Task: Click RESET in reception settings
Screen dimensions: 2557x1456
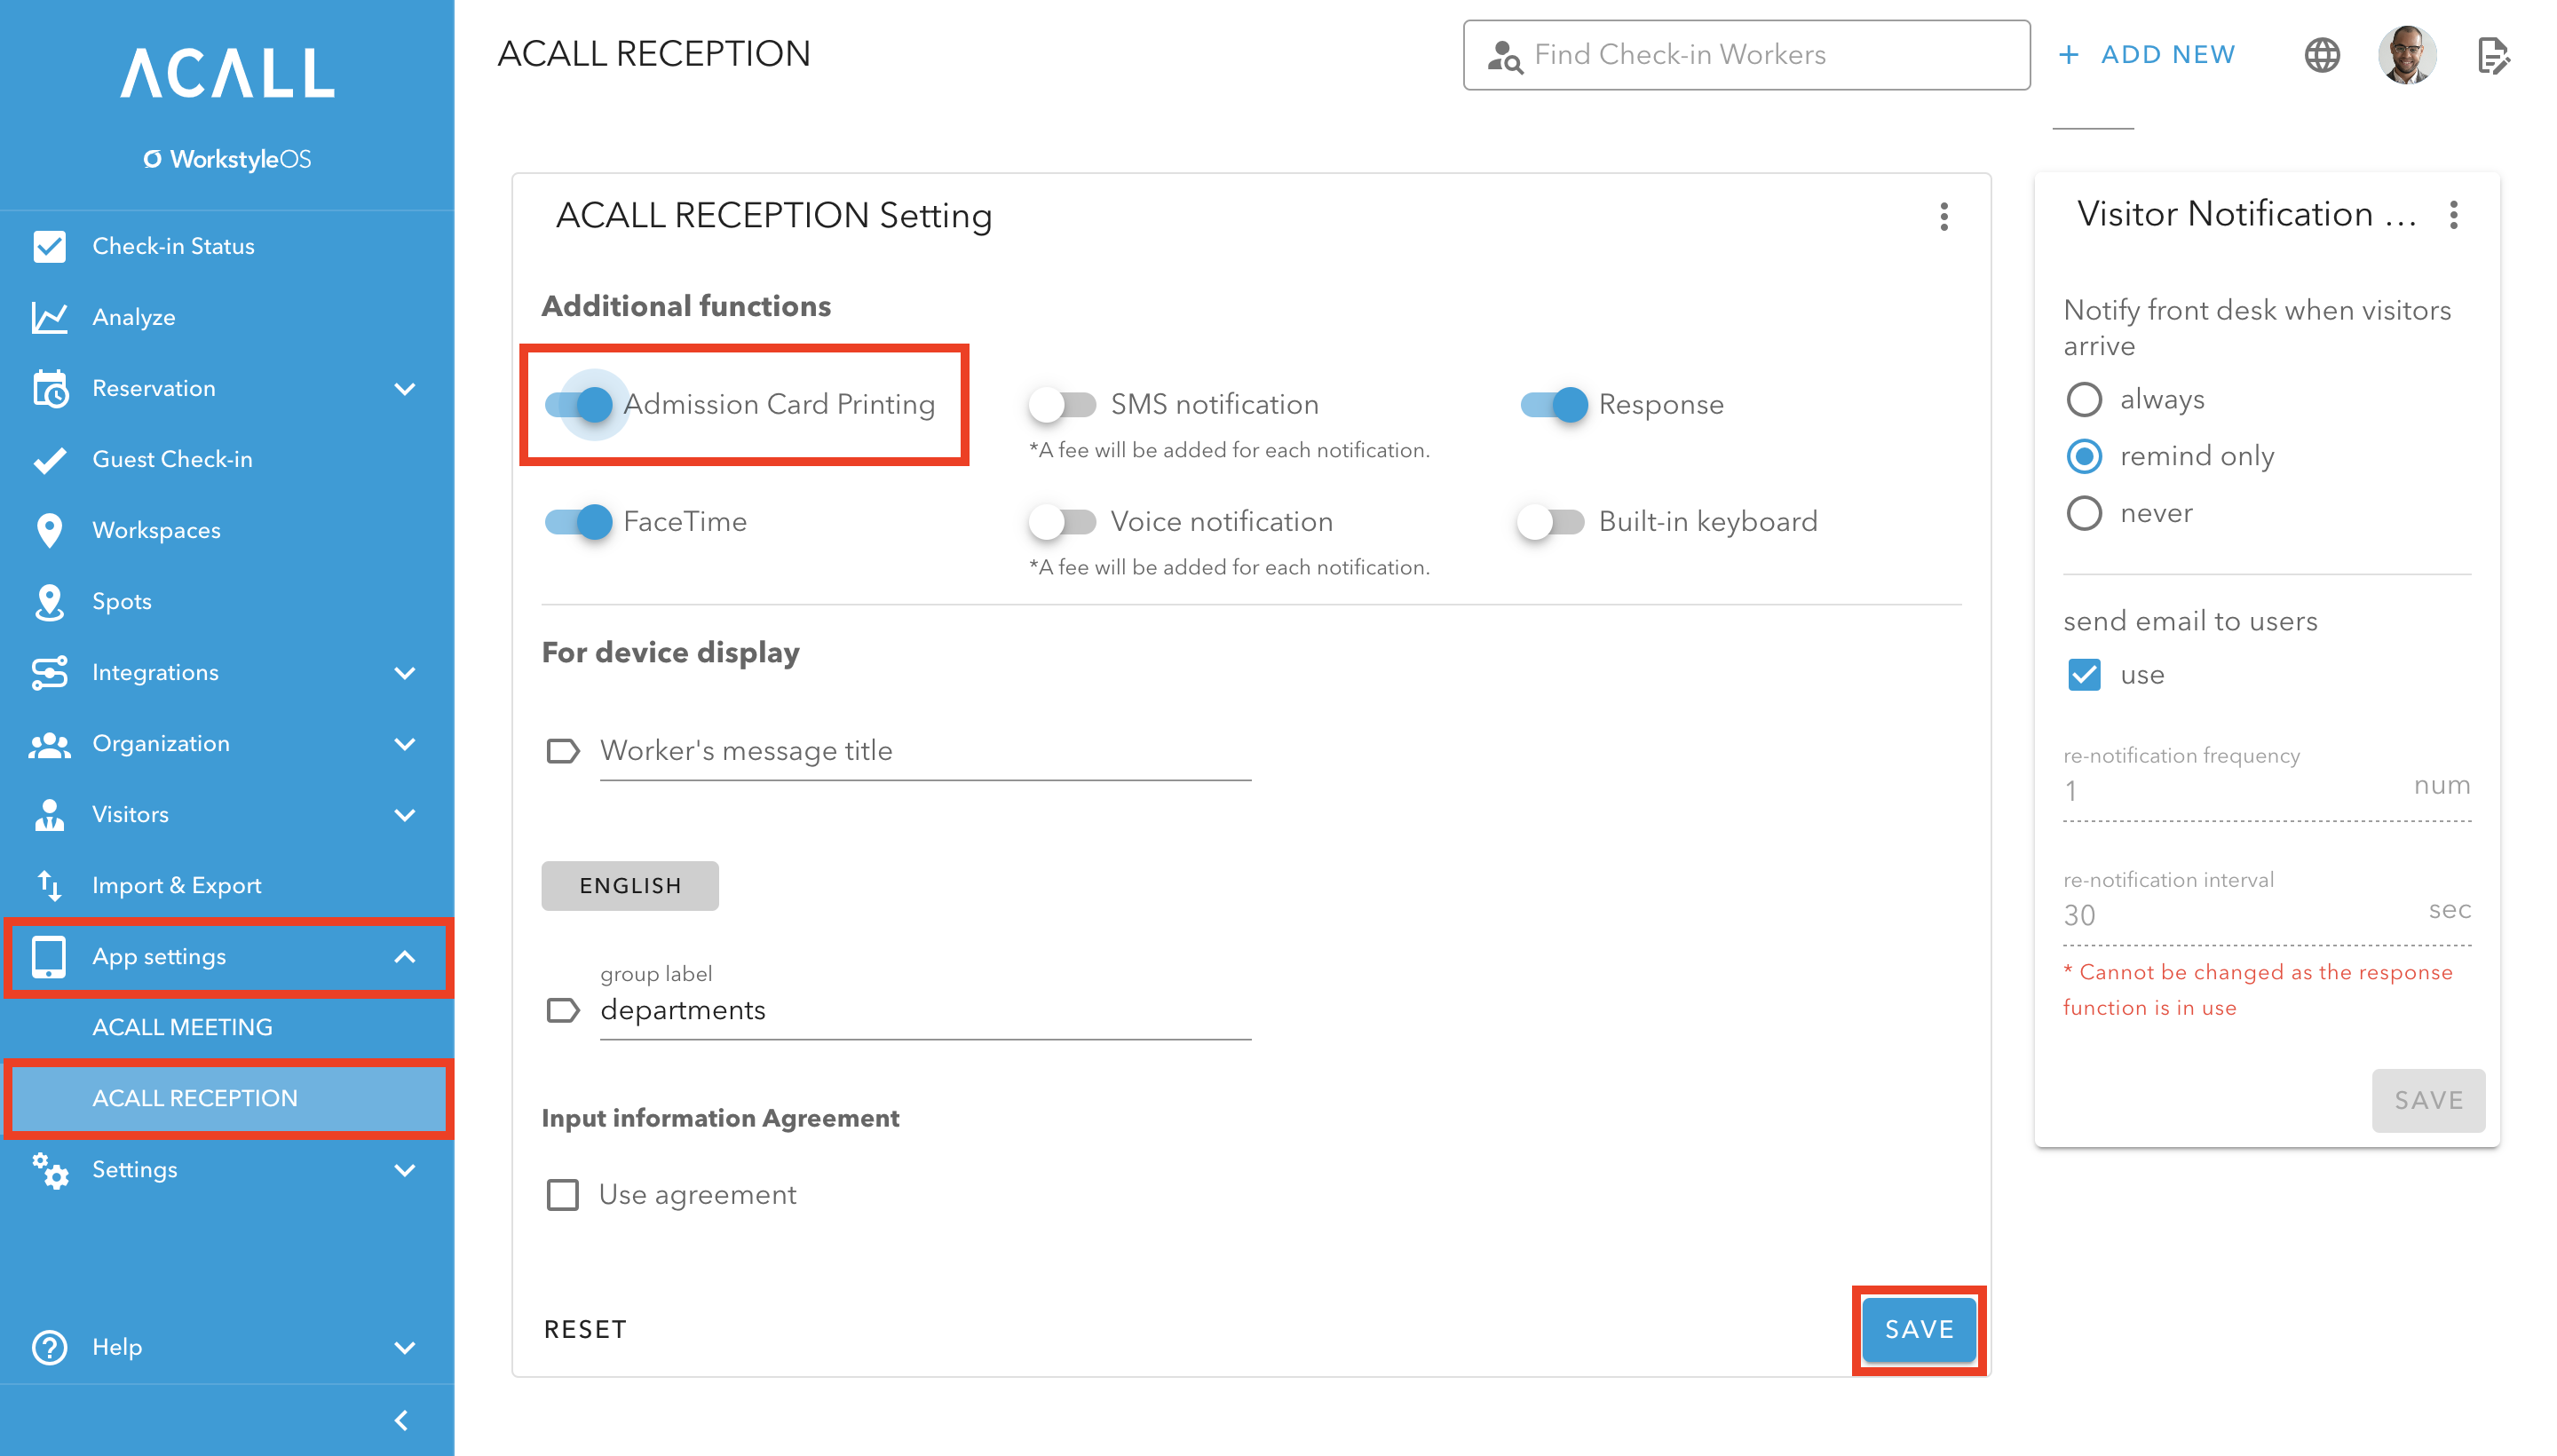Action: (x=585, y=1329)
